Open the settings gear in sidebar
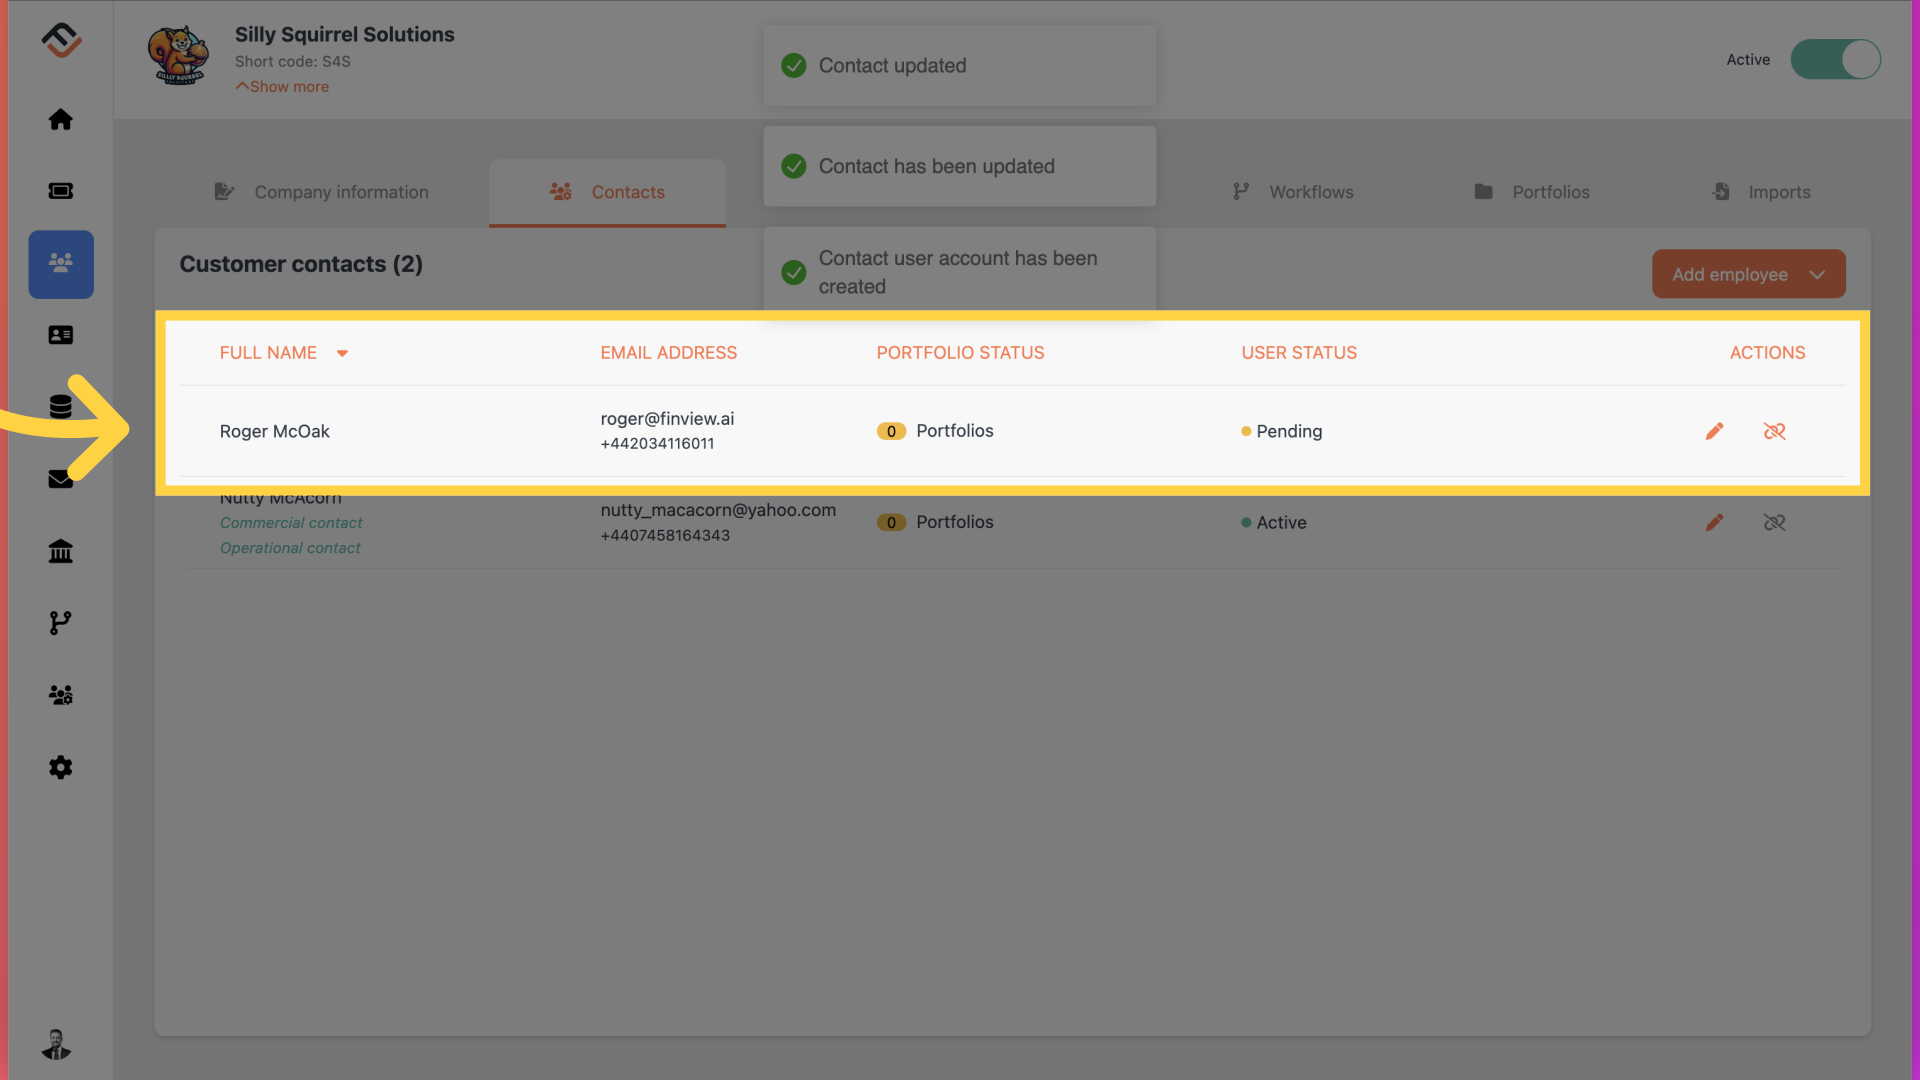Screen dimensions: 1920x1080 point(61,767)
